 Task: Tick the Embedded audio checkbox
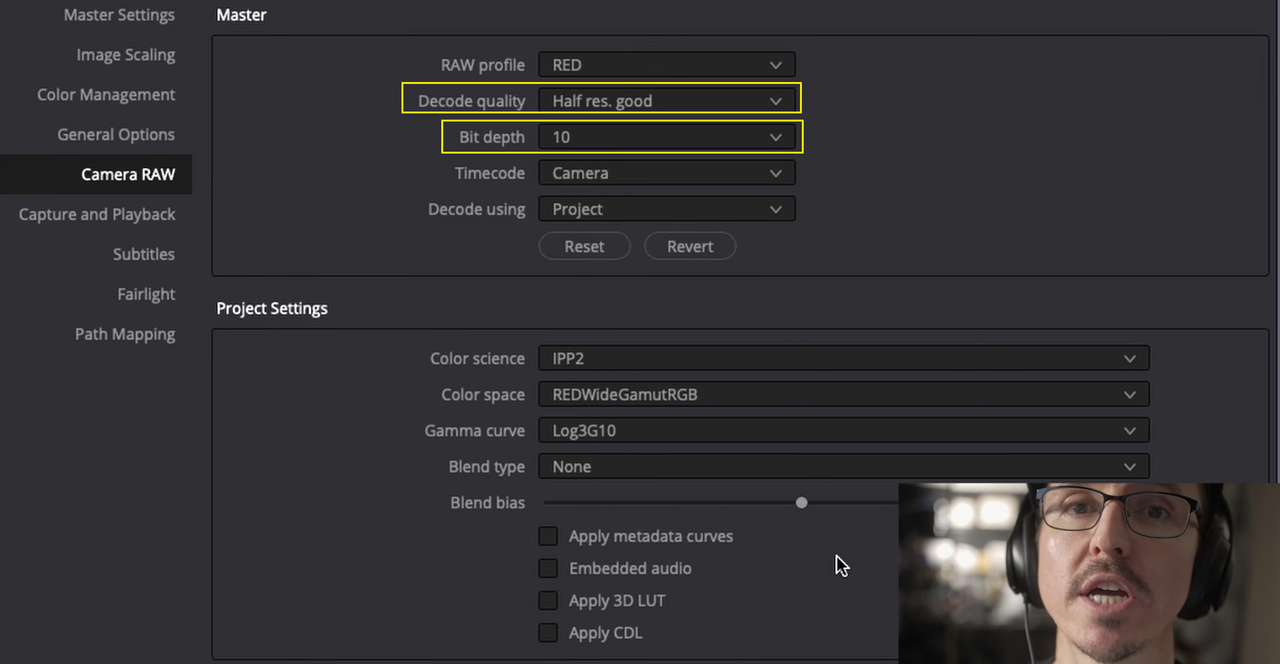click(548, 568)
